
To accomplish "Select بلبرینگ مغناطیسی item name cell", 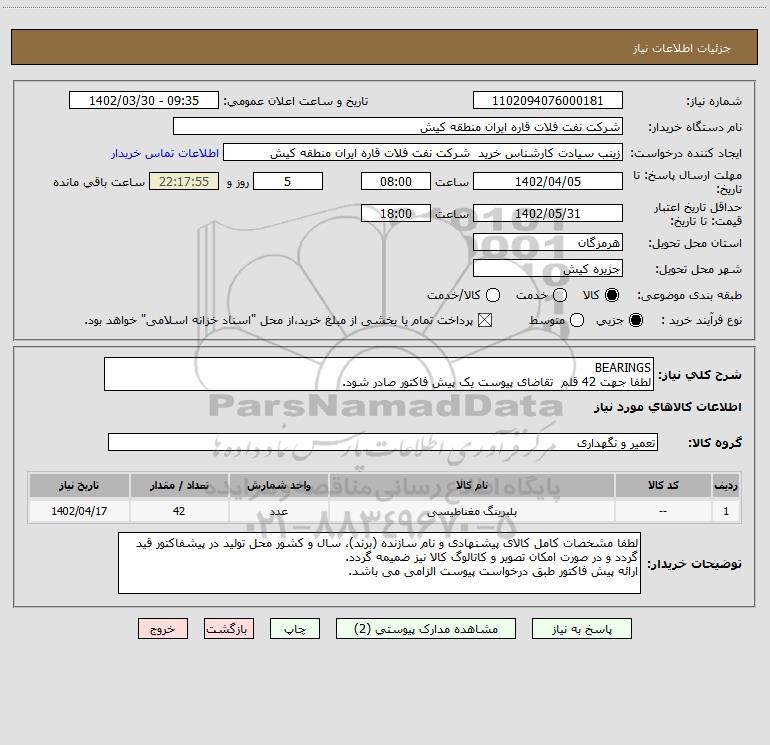I will (472, 511).
